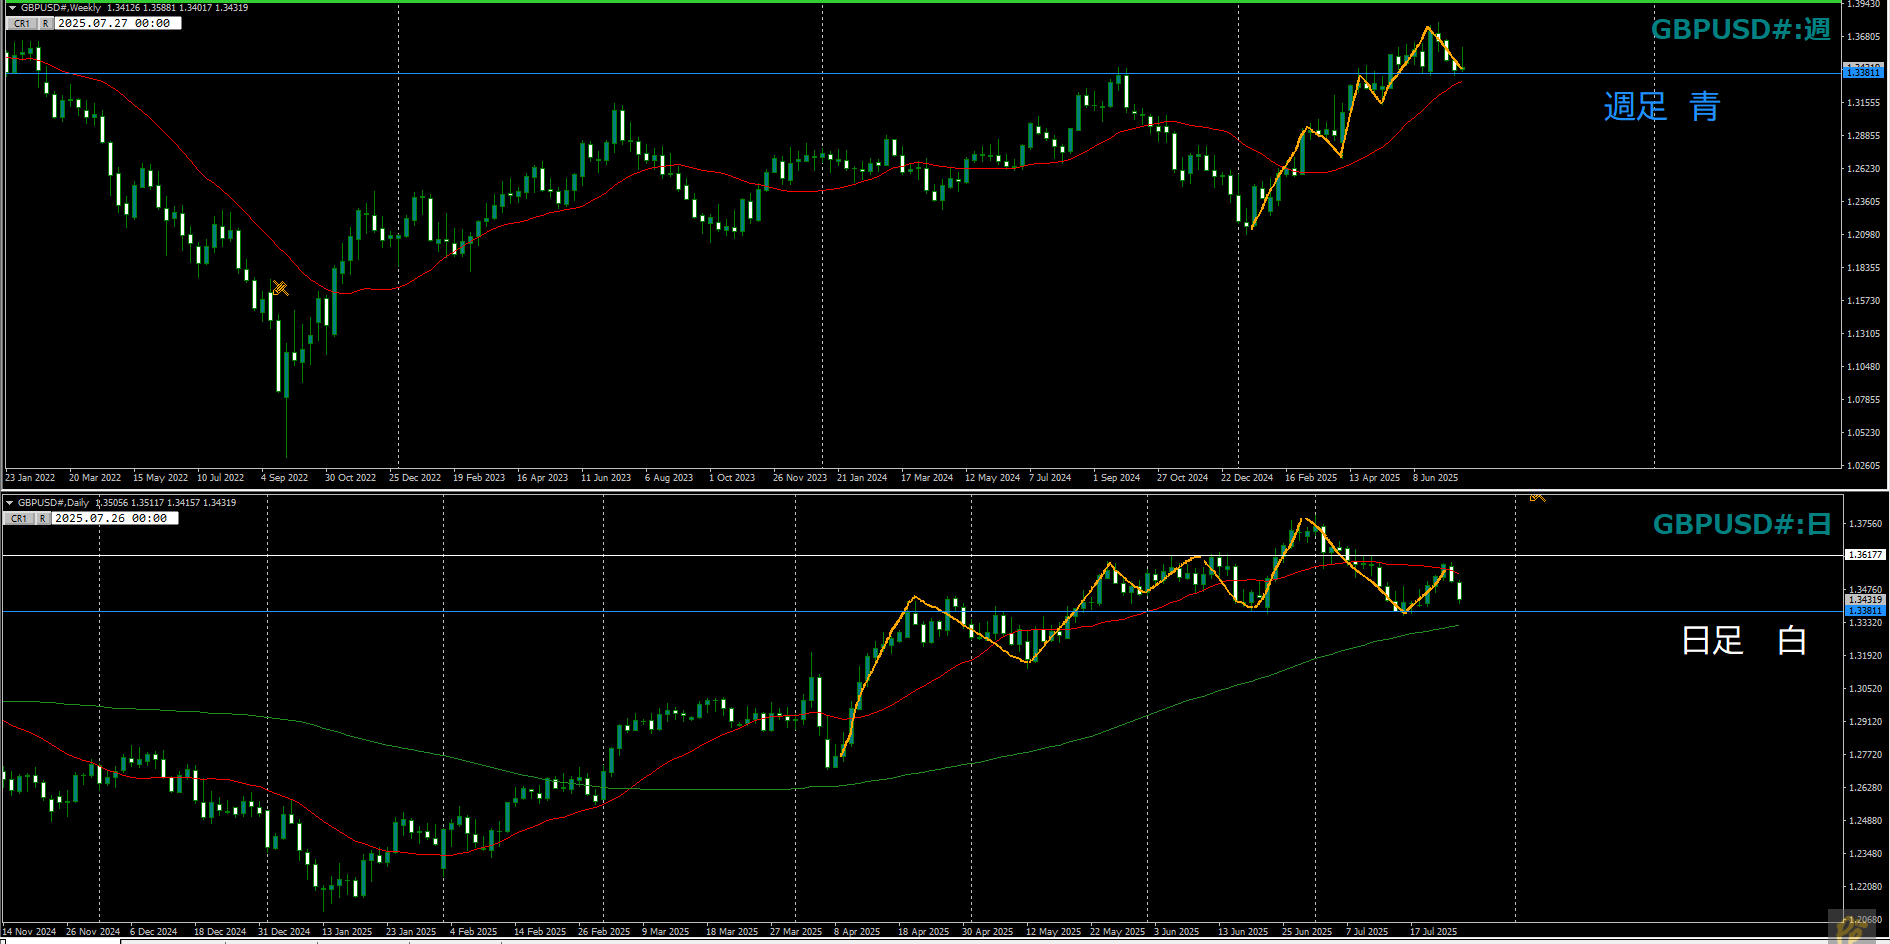The image size is (1890, 944).
Task: Open the daily chart's title dropdown triangle
Action: pyautogui.click(x=10, y=503)
